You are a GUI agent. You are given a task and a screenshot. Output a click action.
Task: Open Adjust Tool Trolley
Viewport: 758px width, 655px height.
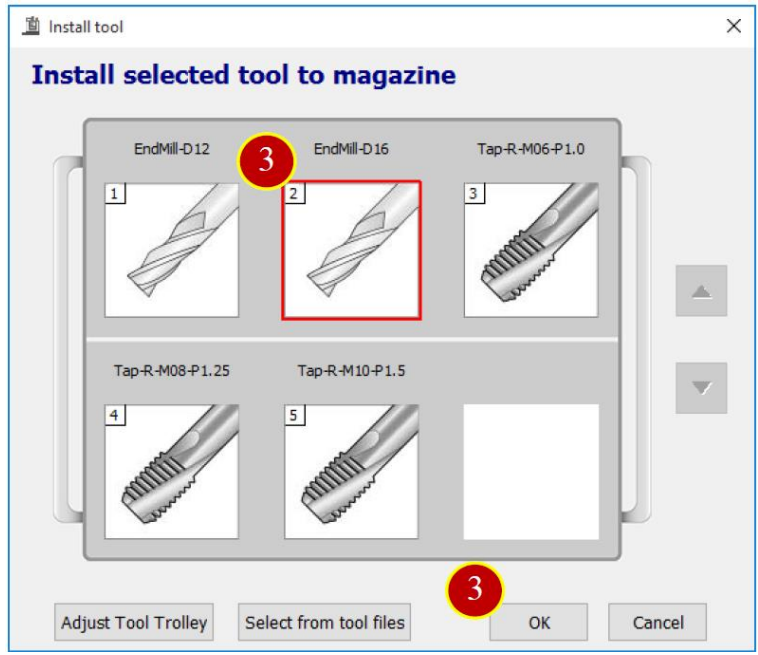pyautogui.click(x=134, y=622)
